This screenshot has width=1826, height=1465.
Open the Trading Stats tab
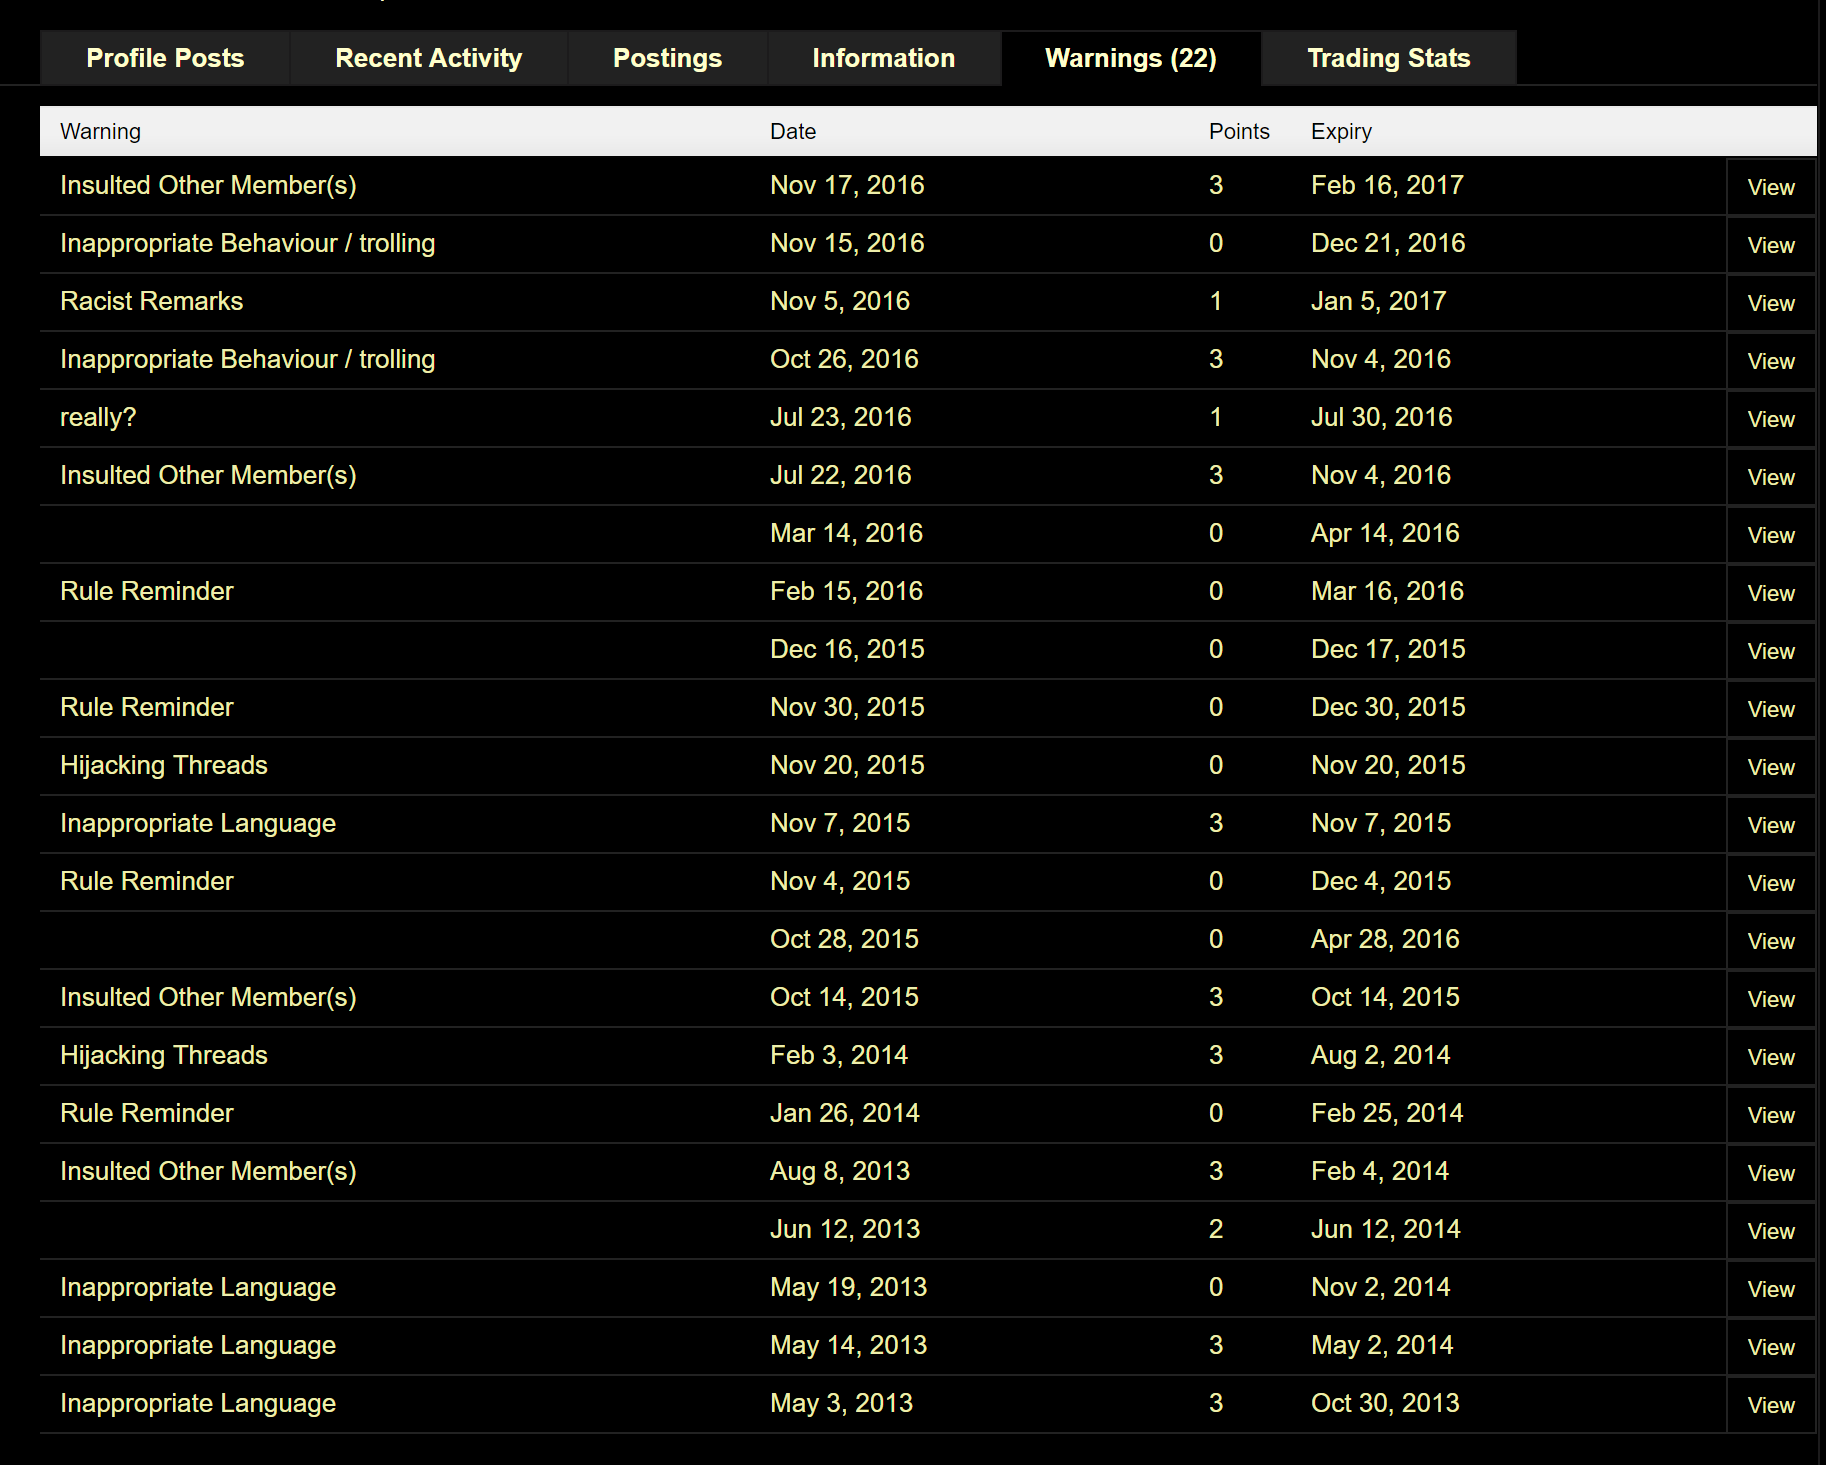[x=1389, y=58]
